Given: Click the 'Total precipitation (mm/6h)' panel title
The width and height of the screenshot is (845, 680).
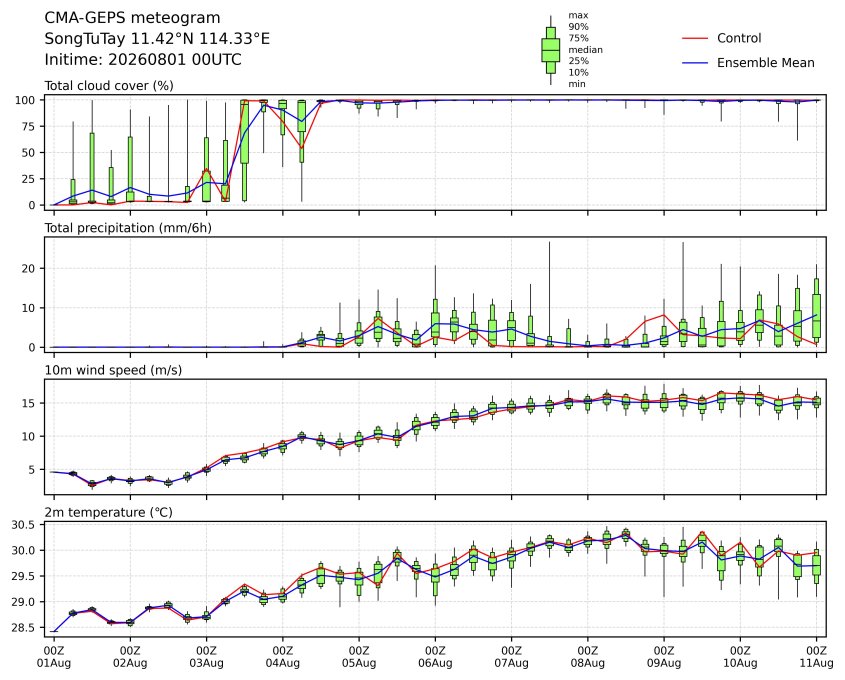Looking at the screenshot, I should (128, 228).
